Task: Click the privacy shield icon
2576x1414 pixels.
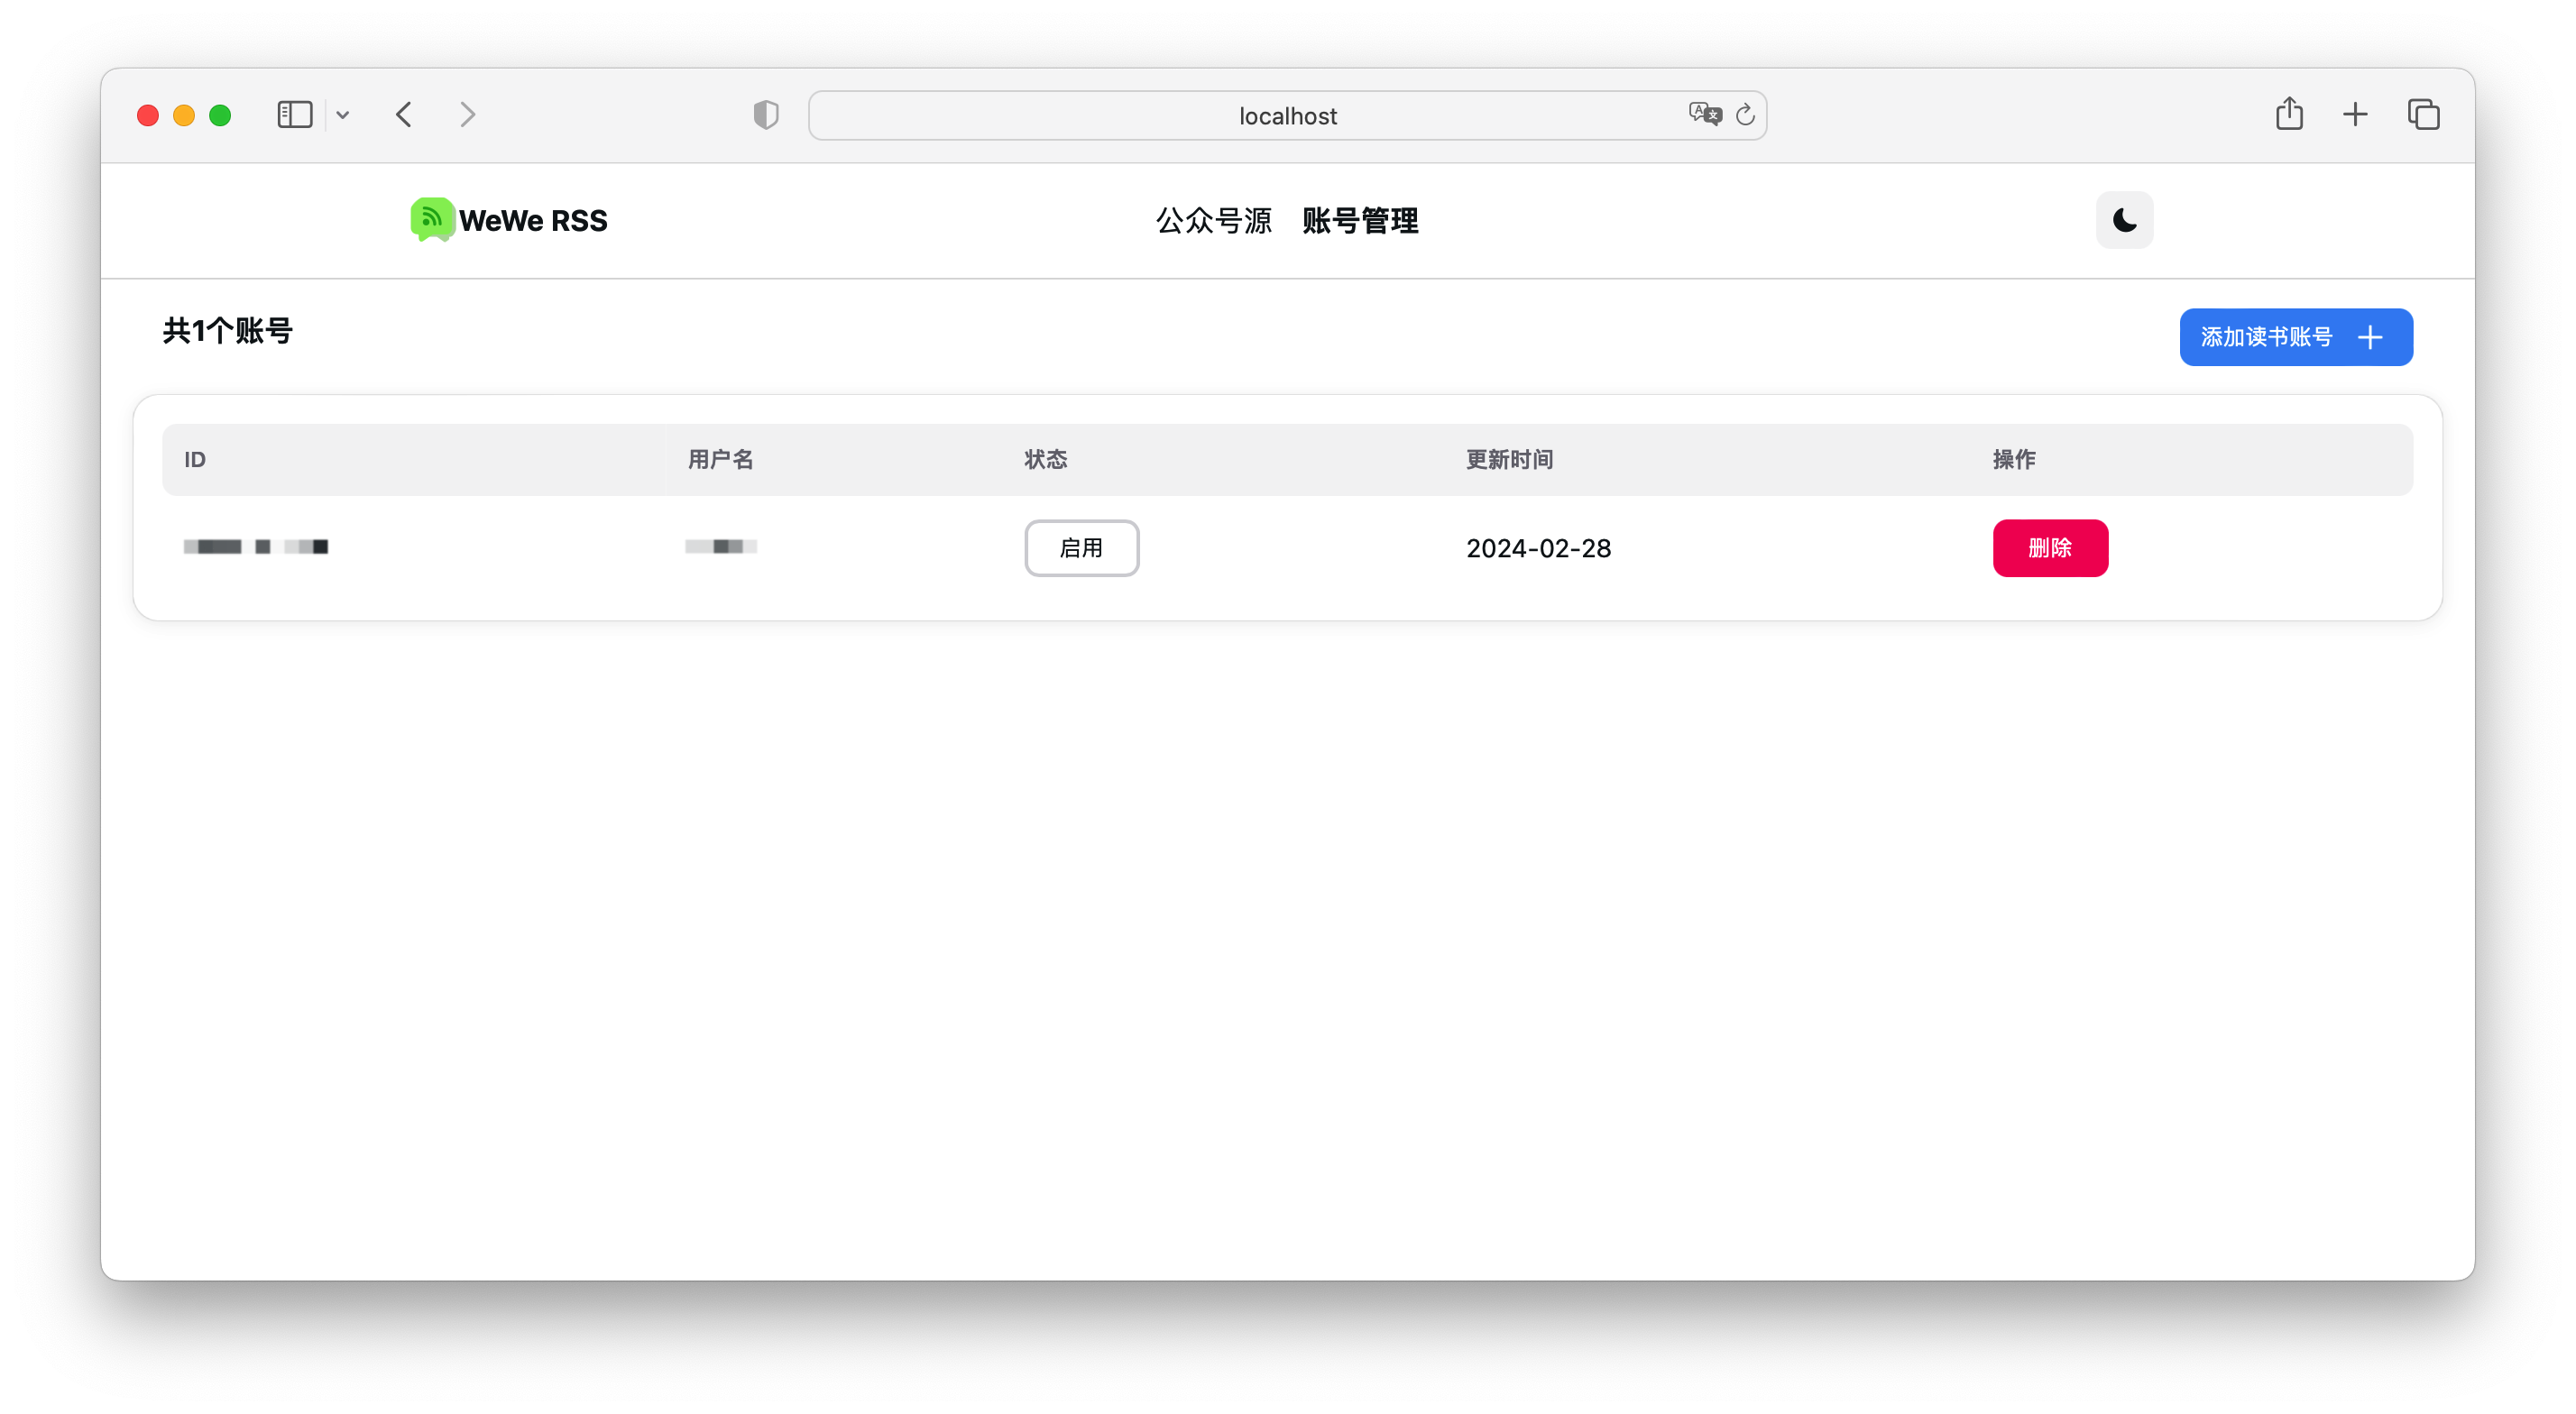Action: (x=764, y=114)
